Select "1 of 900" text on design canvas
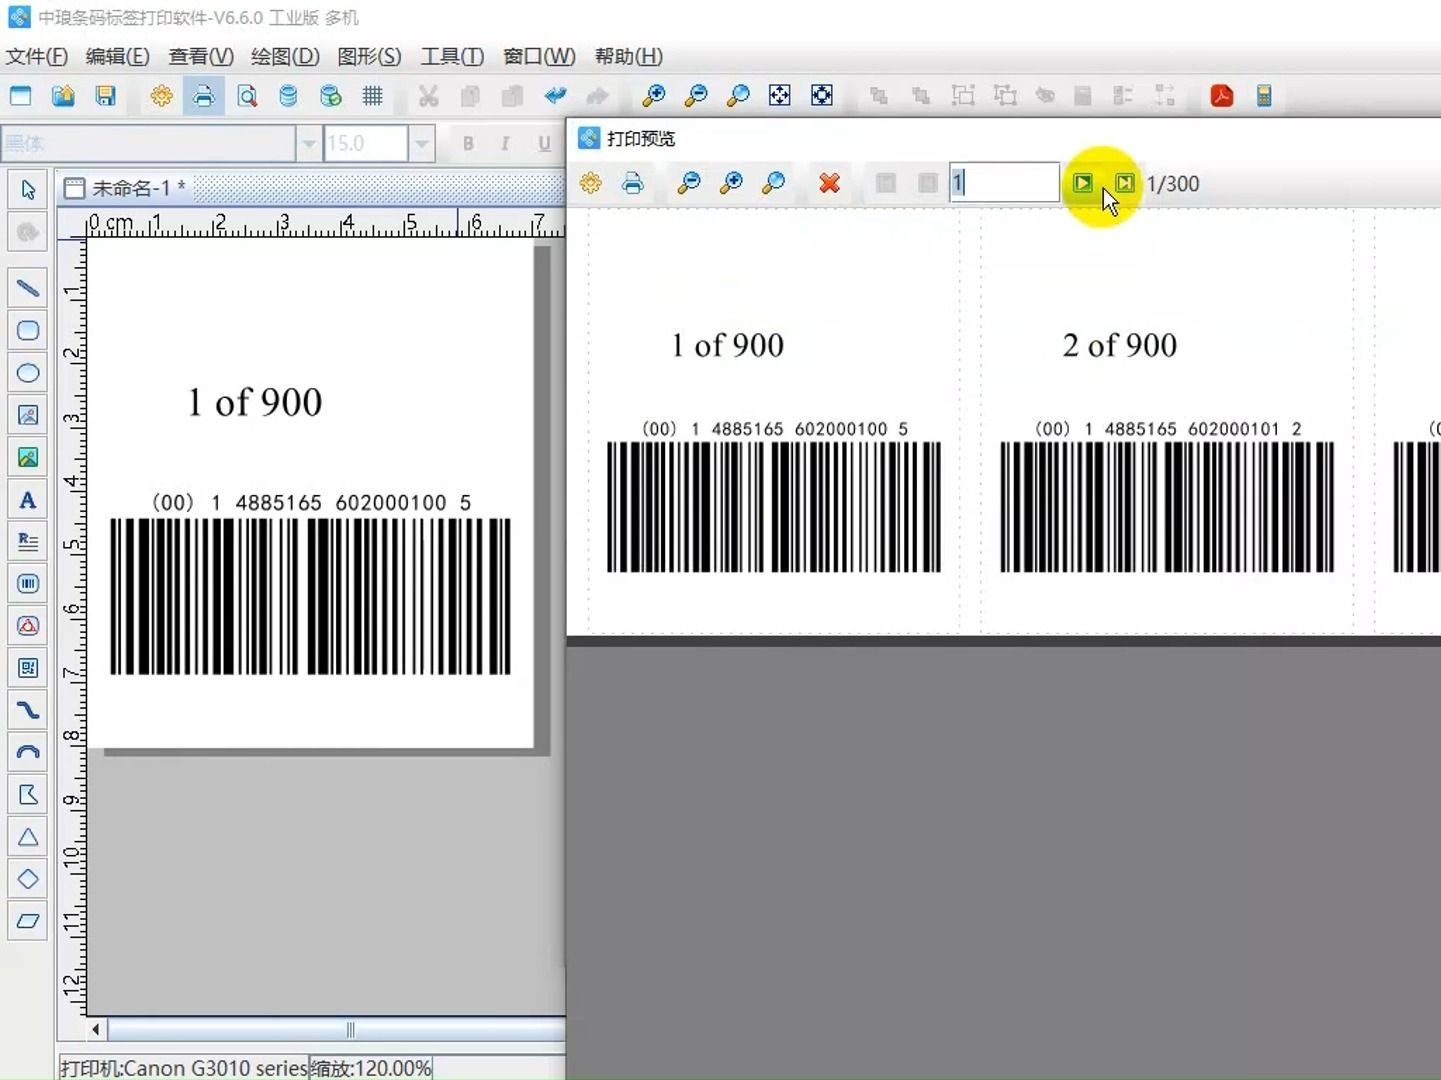 click(x=255, y=402)
